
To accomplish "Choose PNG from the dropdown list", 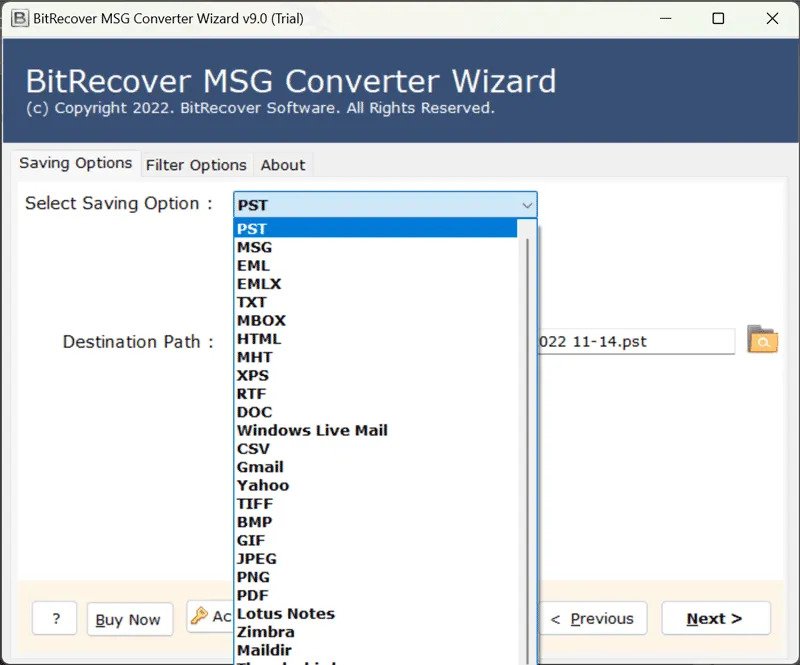I will pos(376,577).
